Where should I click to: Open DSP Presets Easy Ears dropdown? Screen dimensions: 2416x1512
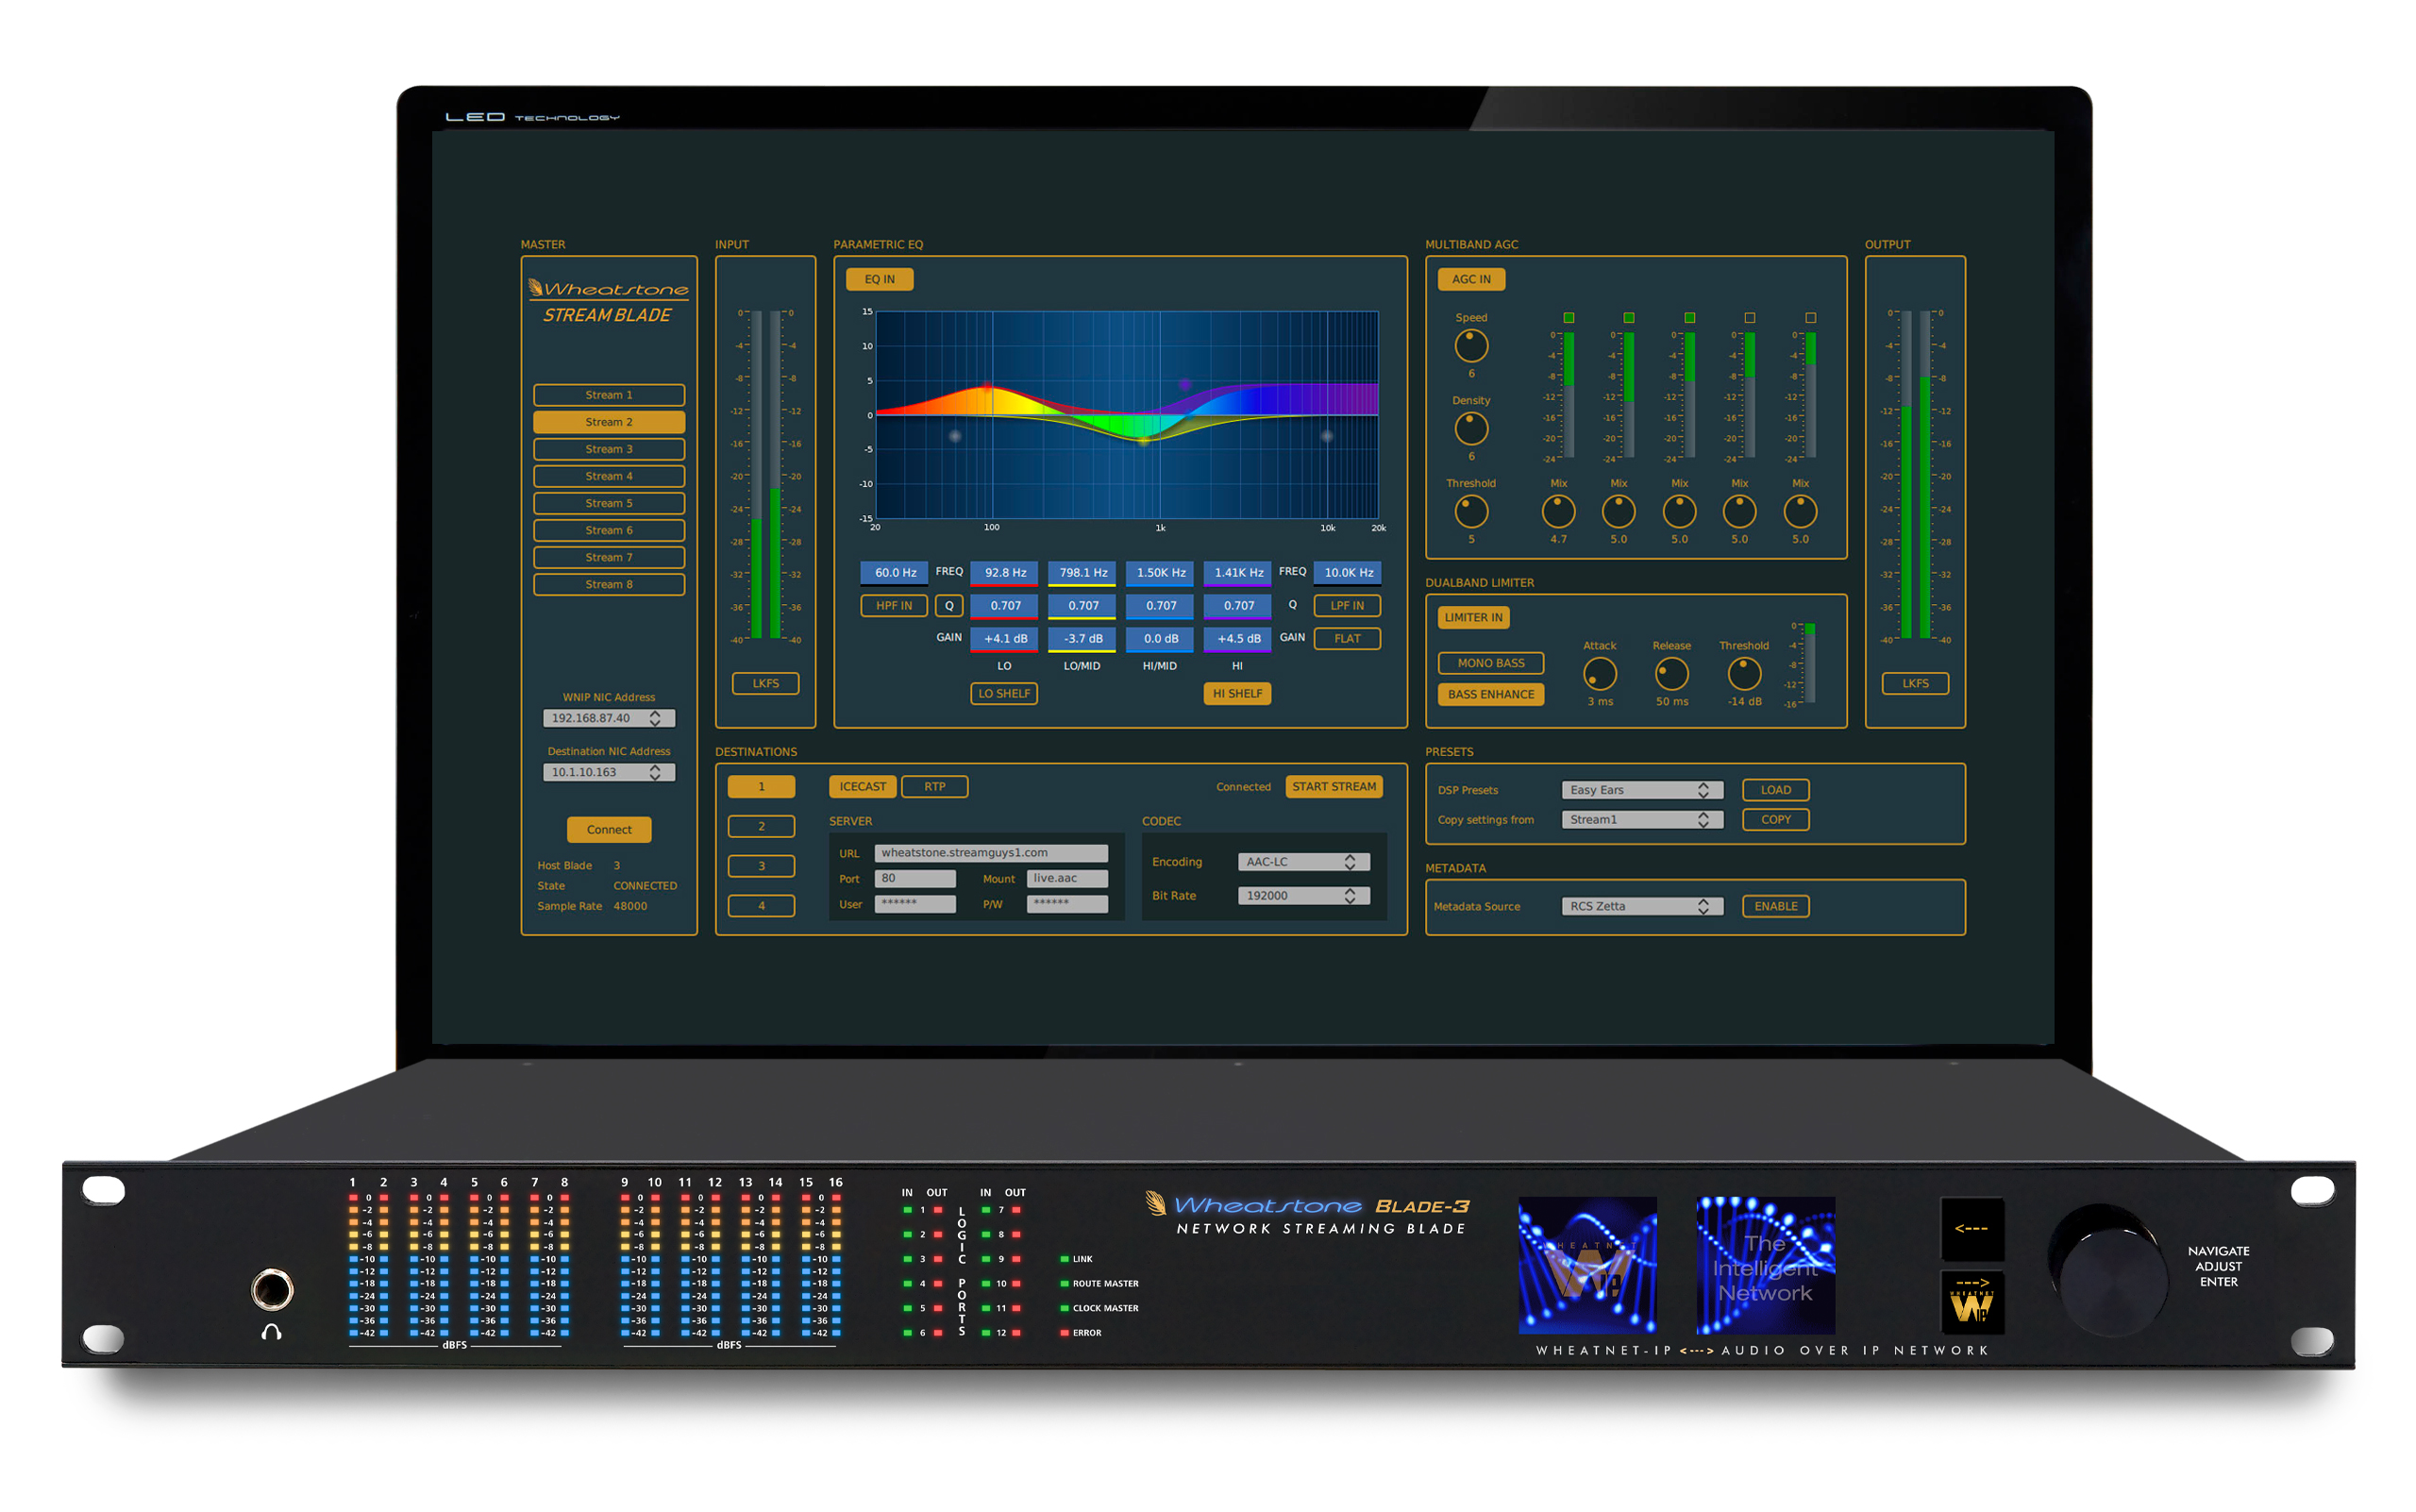[1642, 790]
